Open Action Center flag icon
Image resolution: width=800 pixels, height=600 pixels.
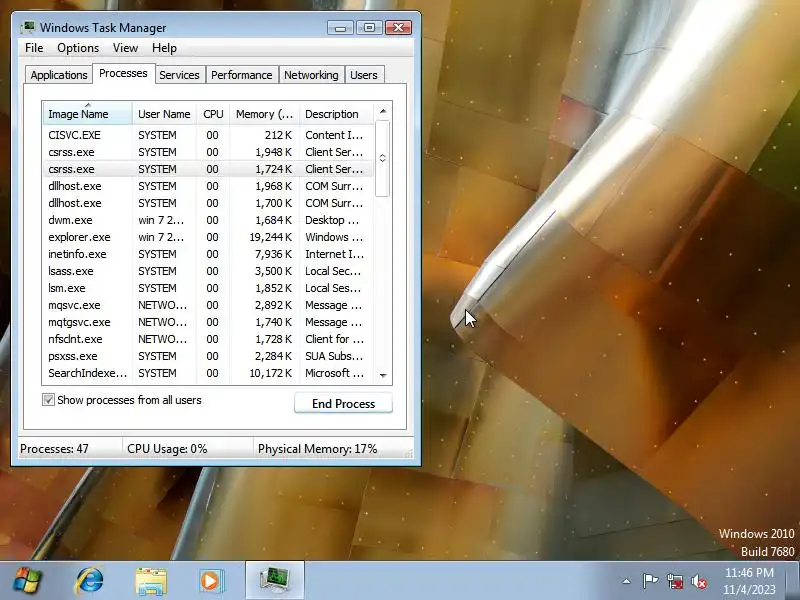[649, 581]
